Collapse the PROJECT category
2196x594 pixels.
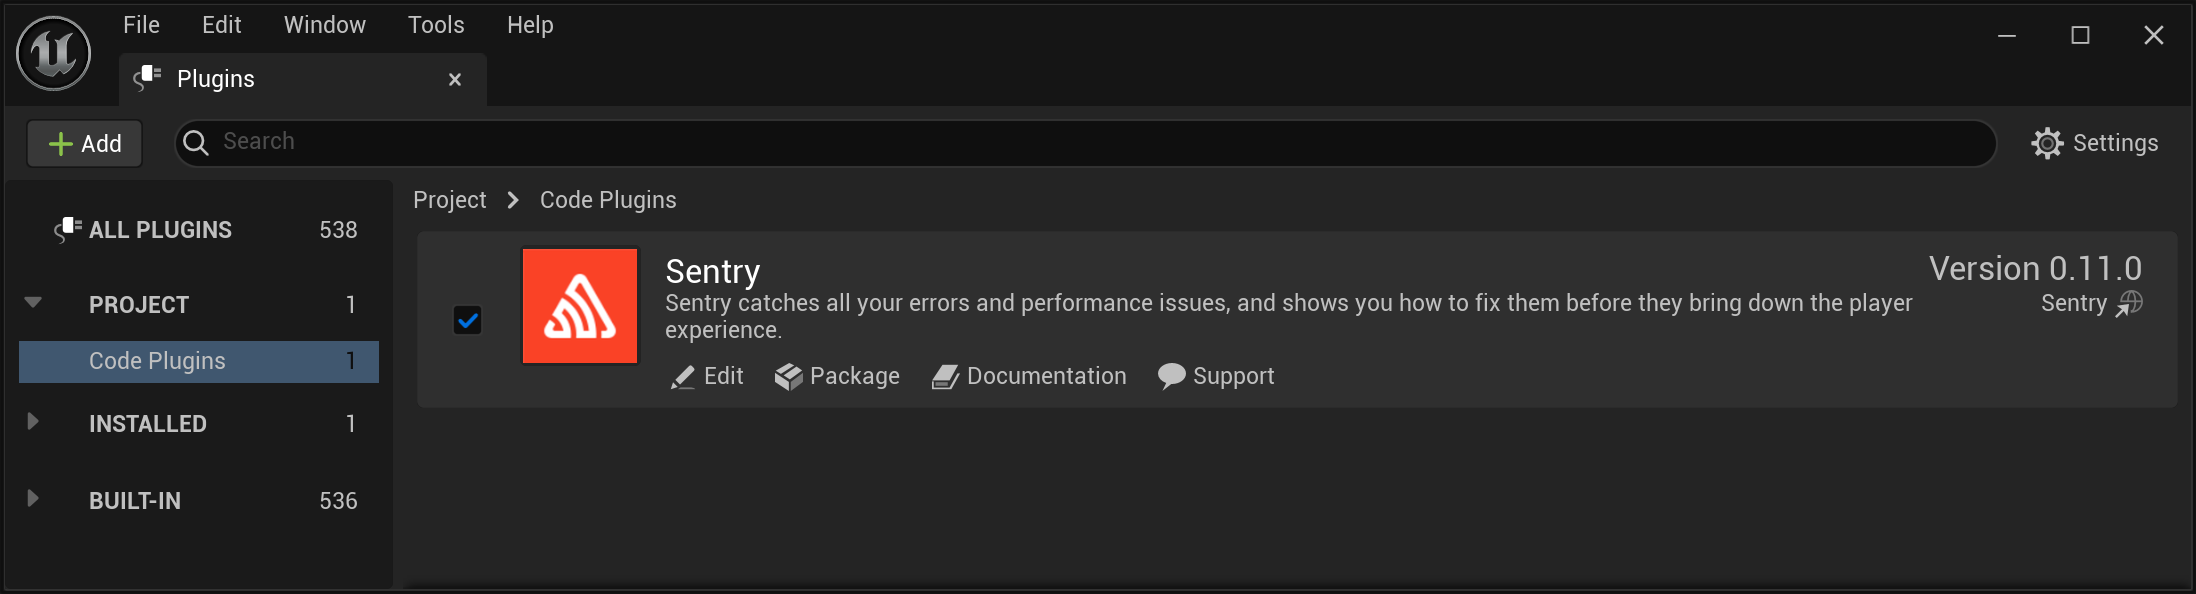33,303
